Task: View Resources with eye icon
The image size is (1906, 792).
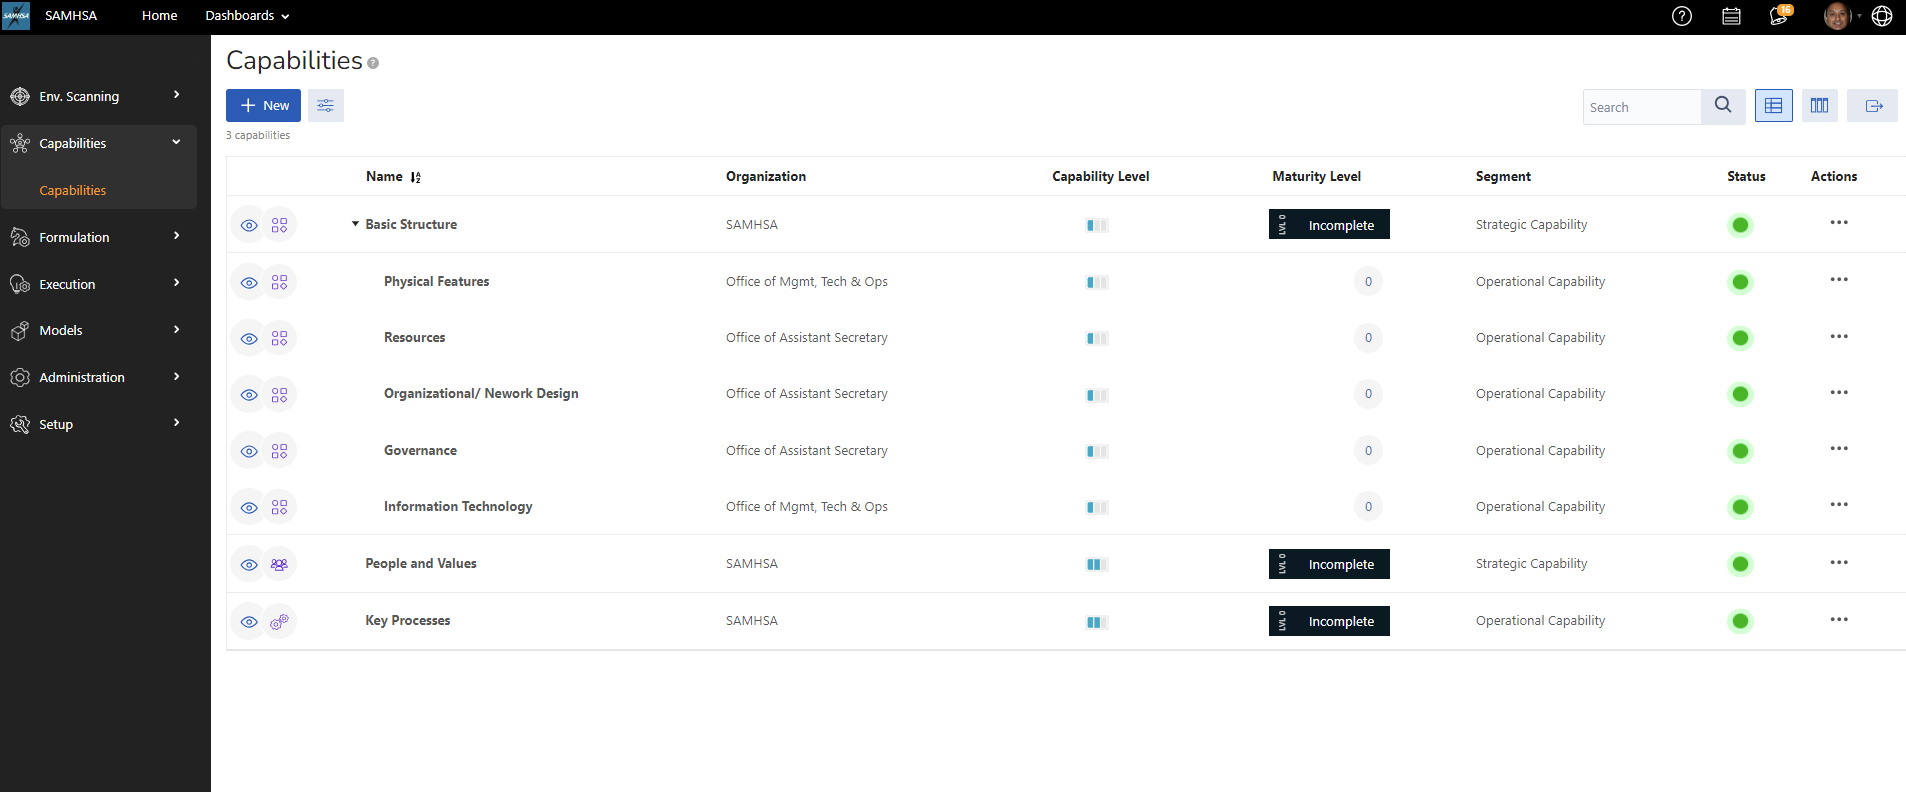Action: click(x=249, y=338)
